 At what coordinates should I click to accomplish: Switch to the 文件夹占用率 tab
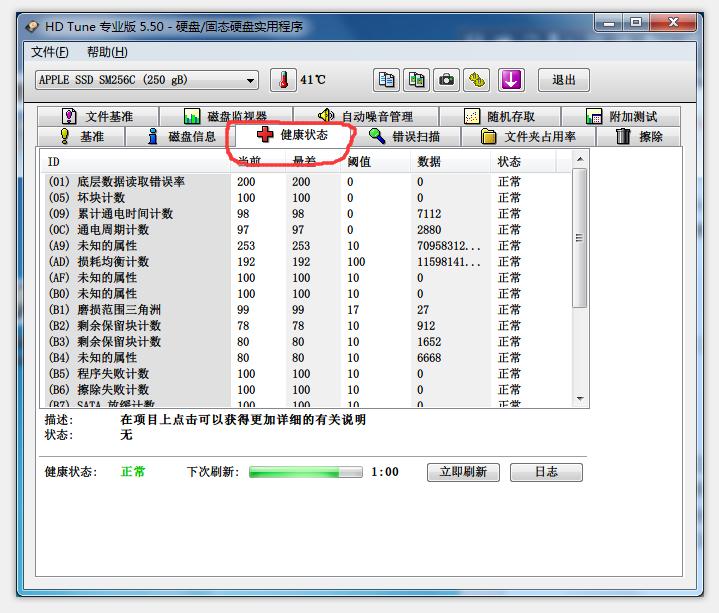[x=528, y=137]
